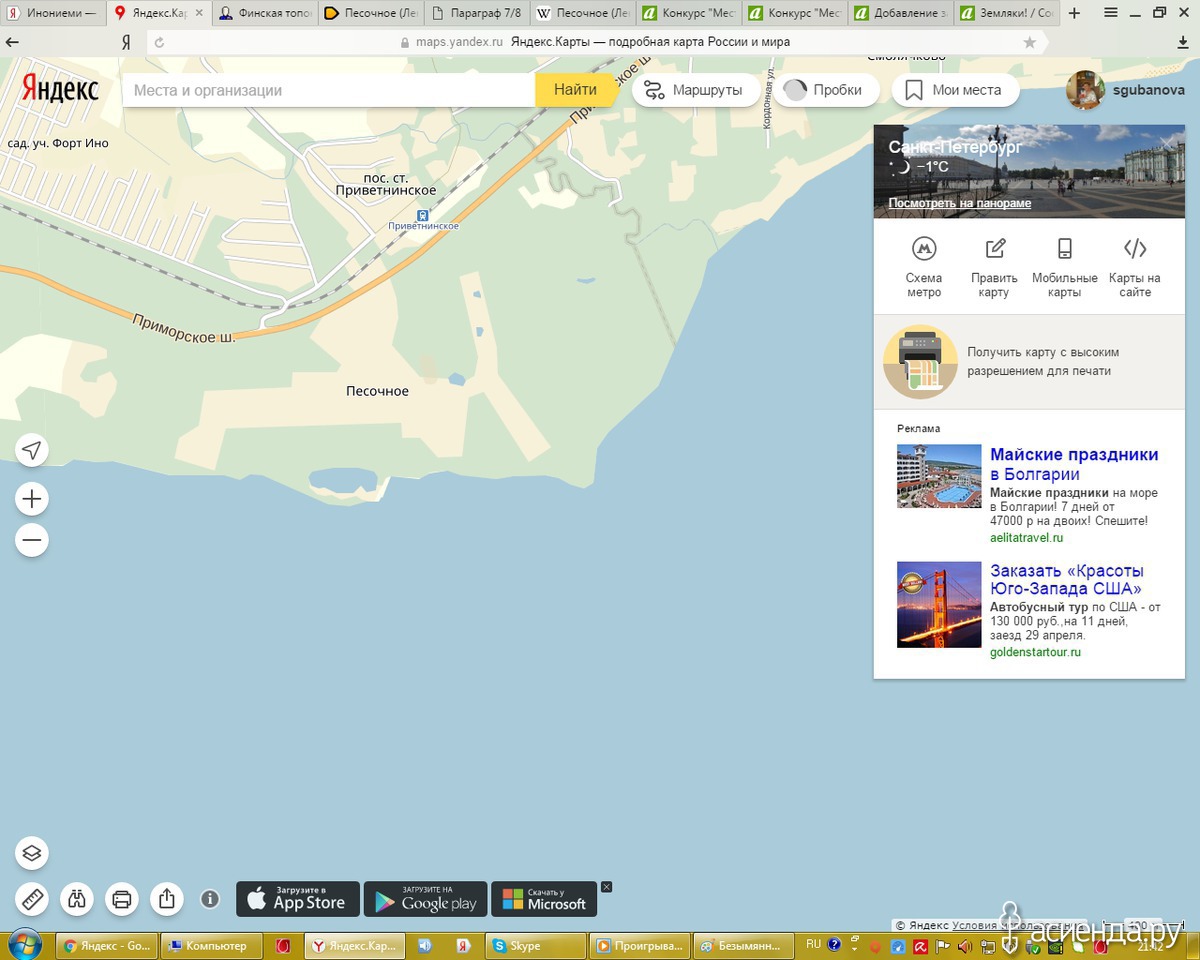Switch to the Параграф 7/8 tab
Image resolution: width=1200 pixels, height=960 pixels.
[477, 13]
